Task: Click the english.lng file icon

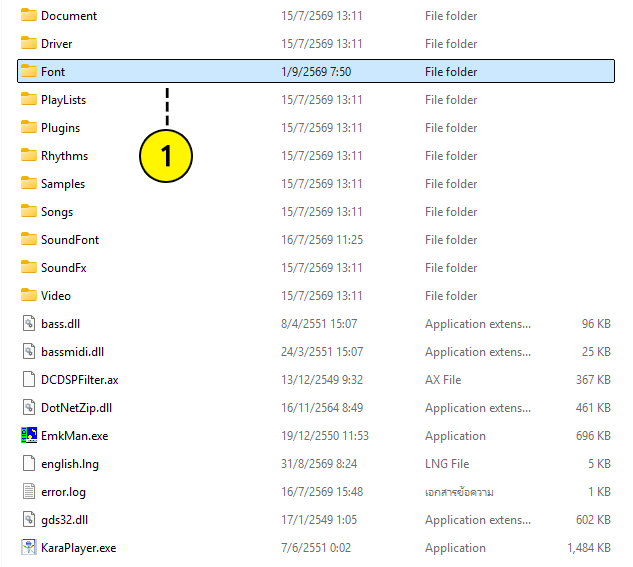Action: (29, 463)
